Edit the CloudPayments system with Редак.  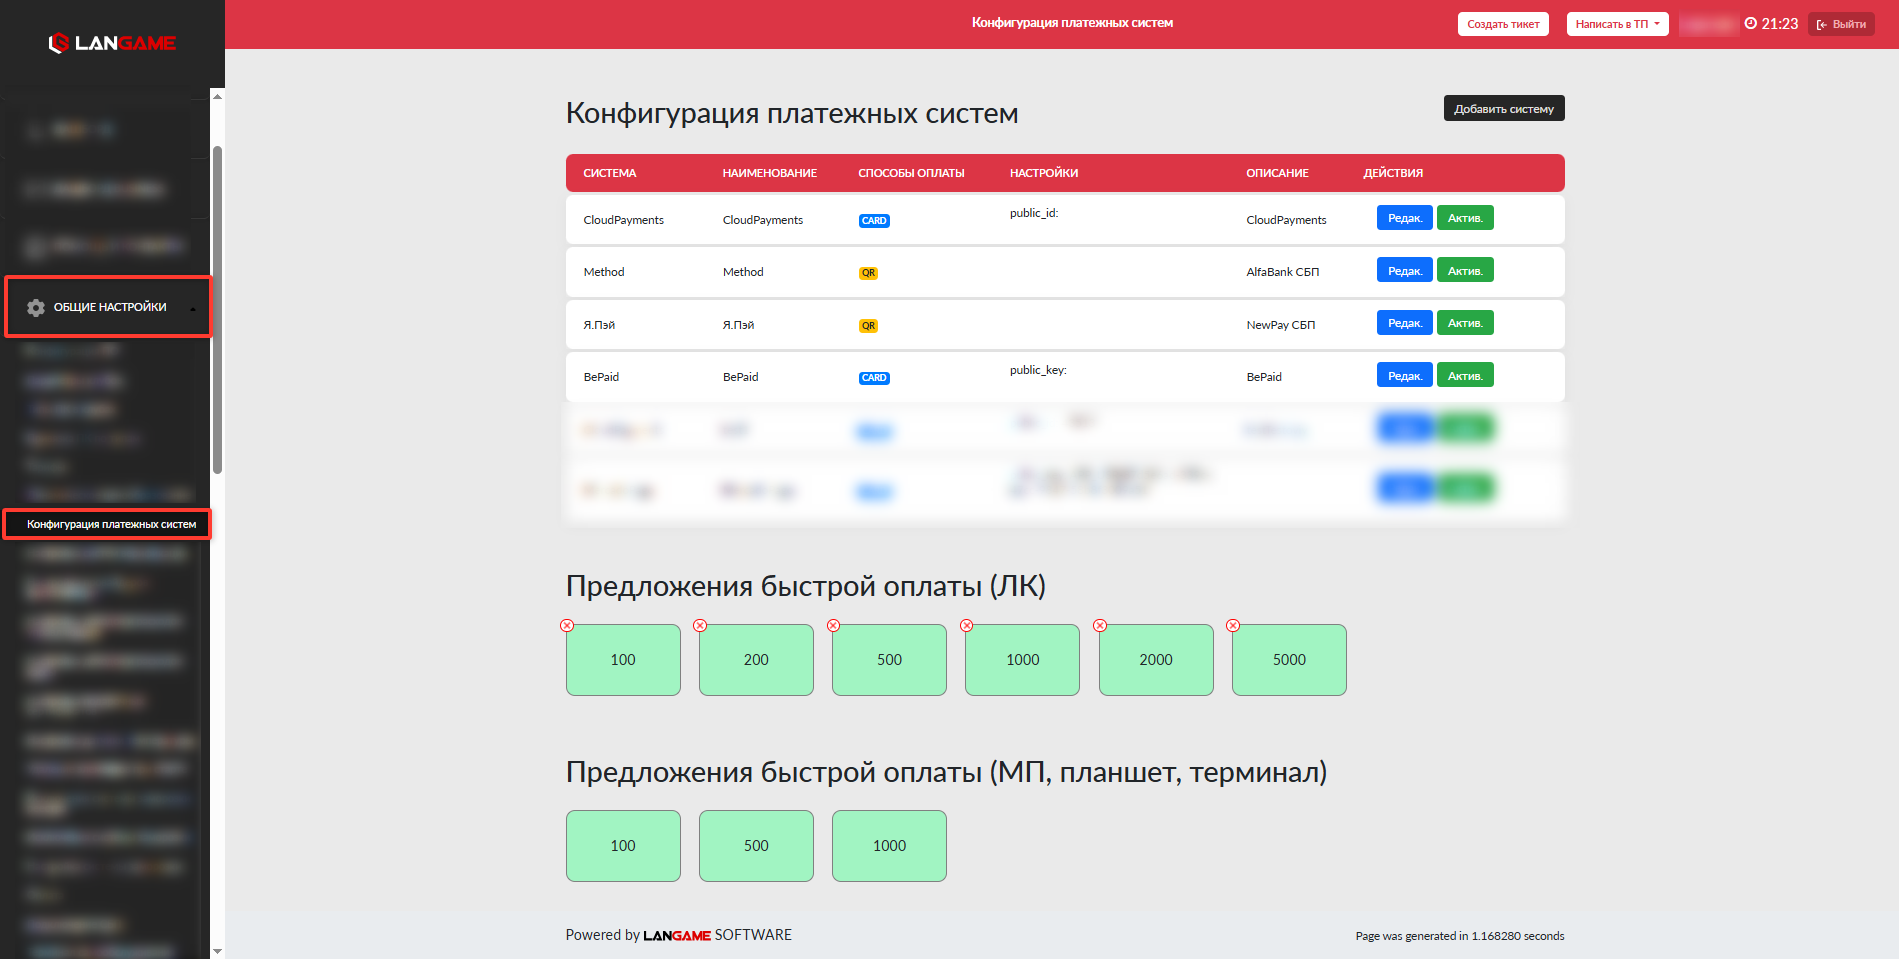[1405, 218]
